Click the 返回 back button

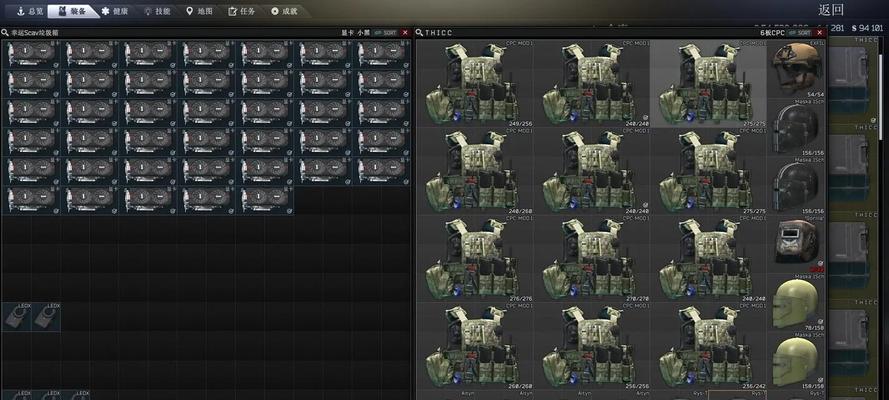(831, 10)
